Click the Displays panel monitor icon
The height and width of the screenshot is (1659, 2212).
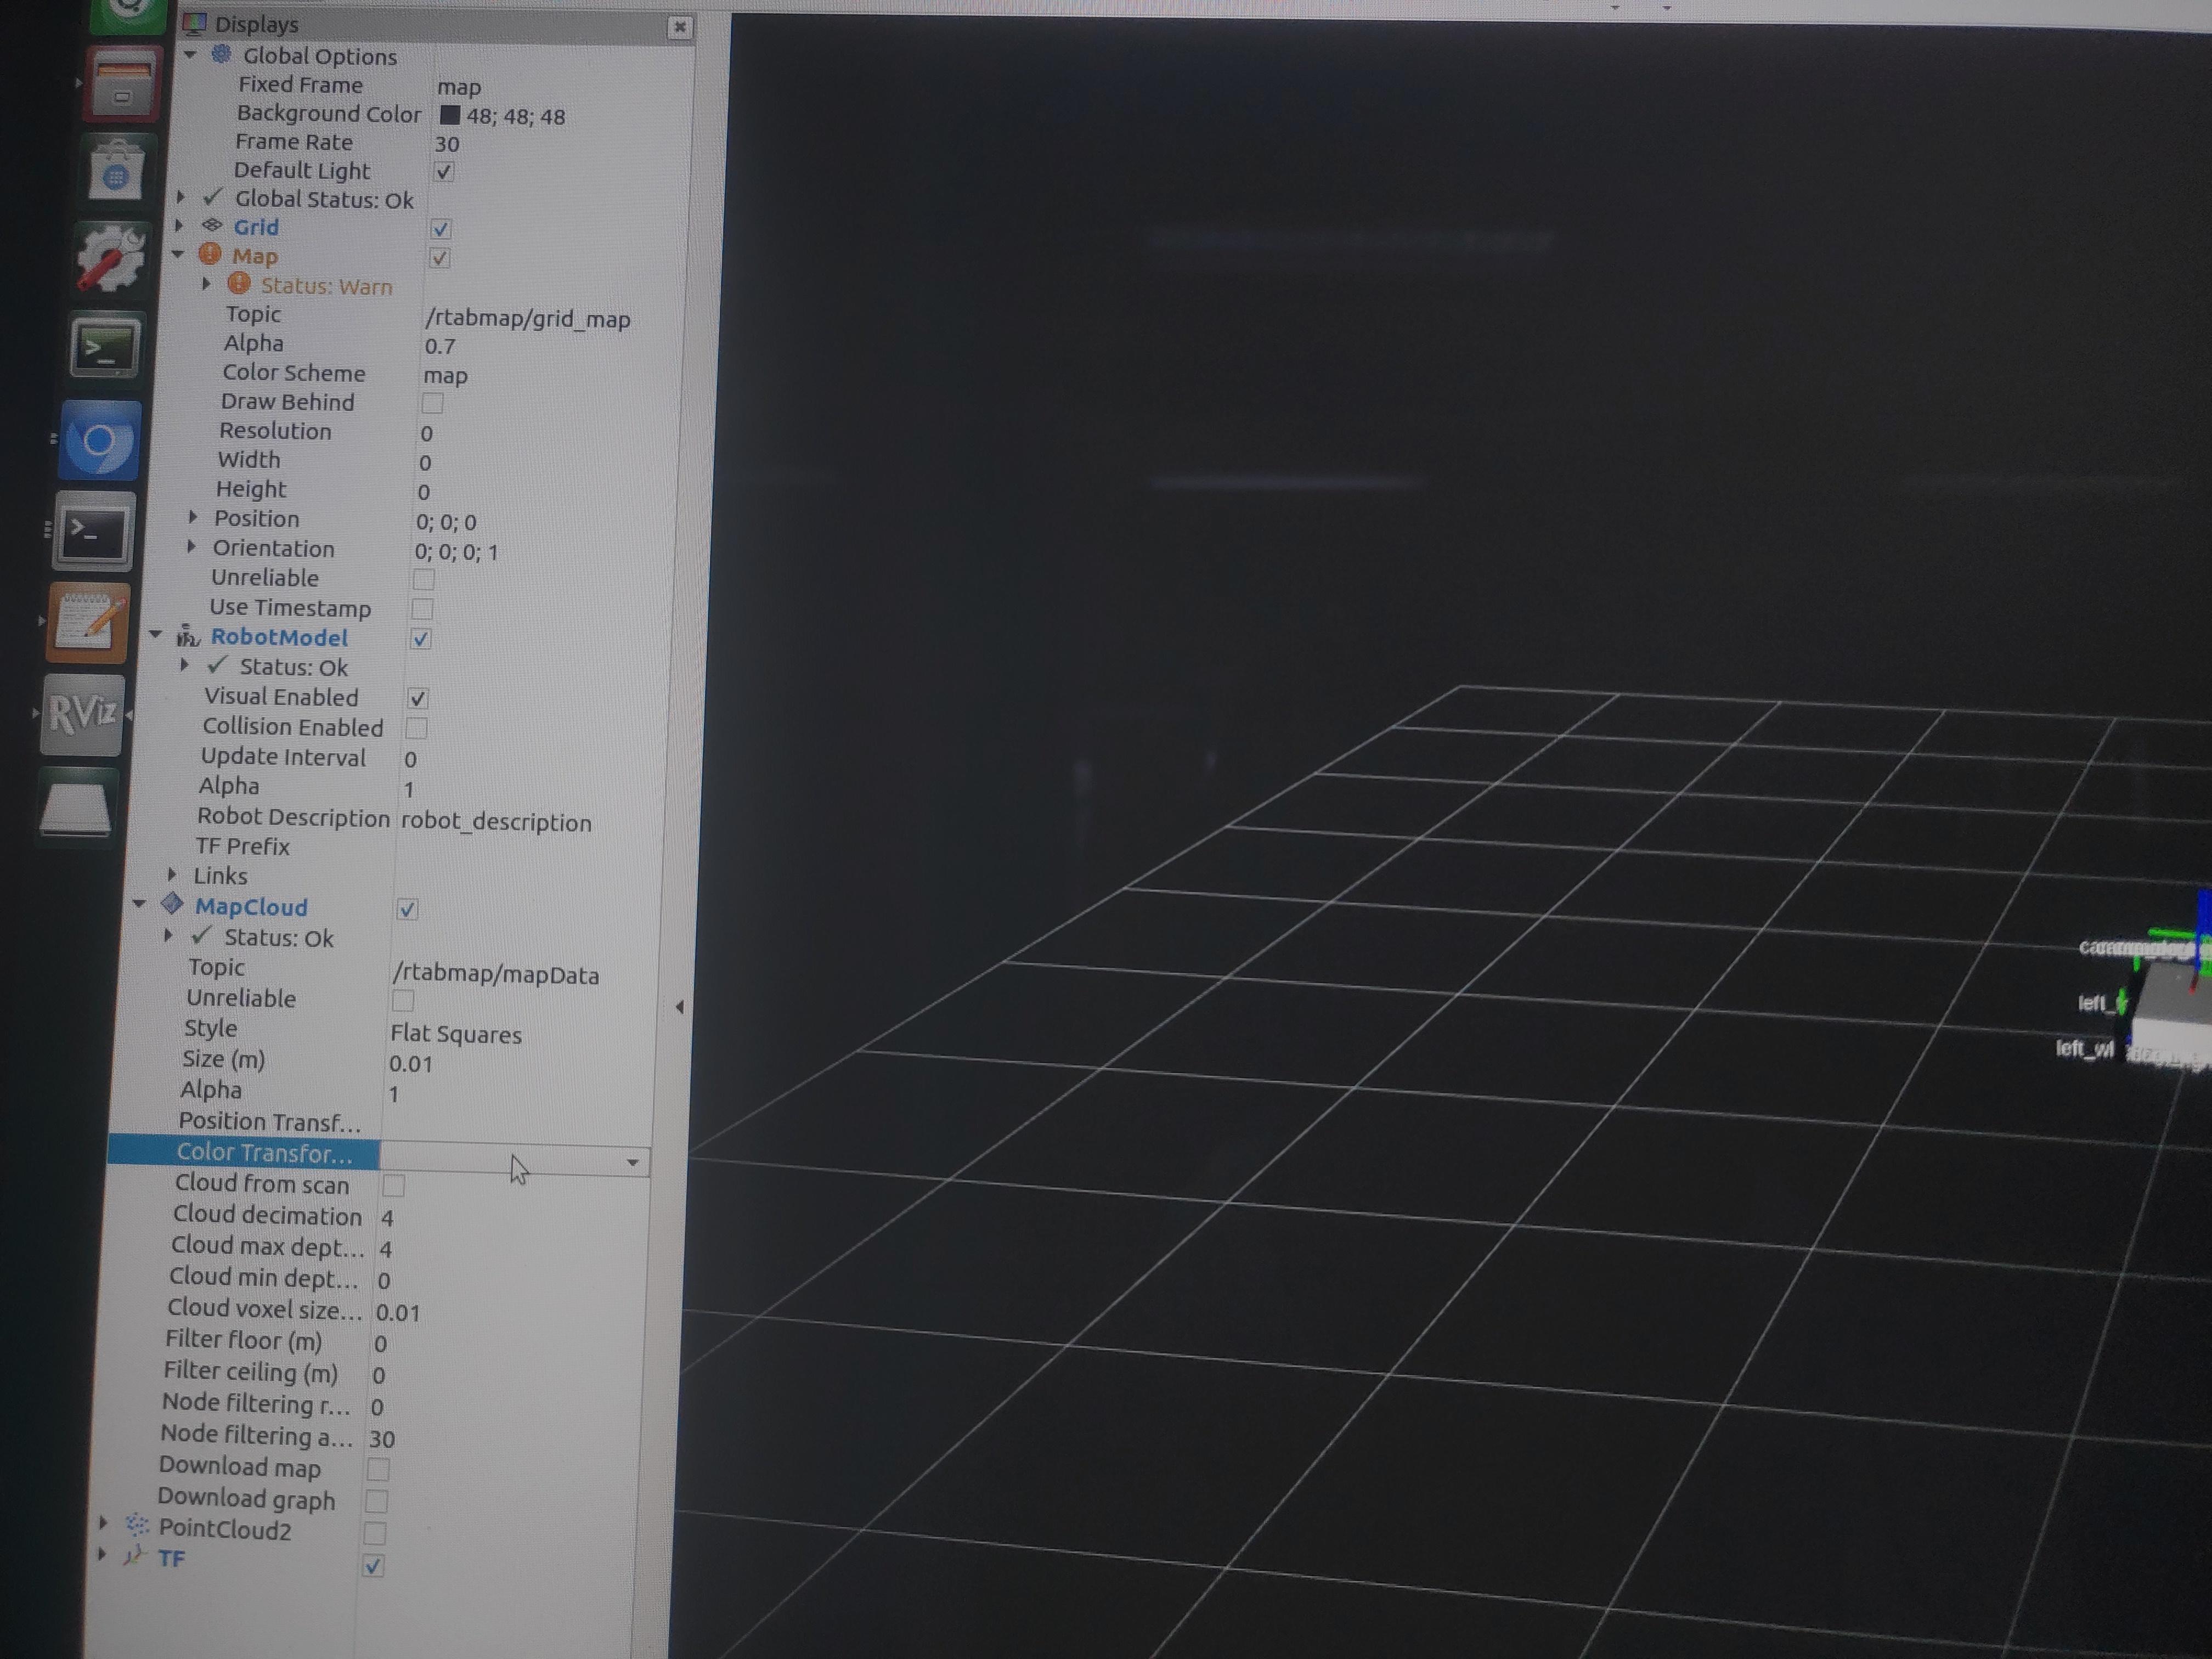click(x=195, y=23)
